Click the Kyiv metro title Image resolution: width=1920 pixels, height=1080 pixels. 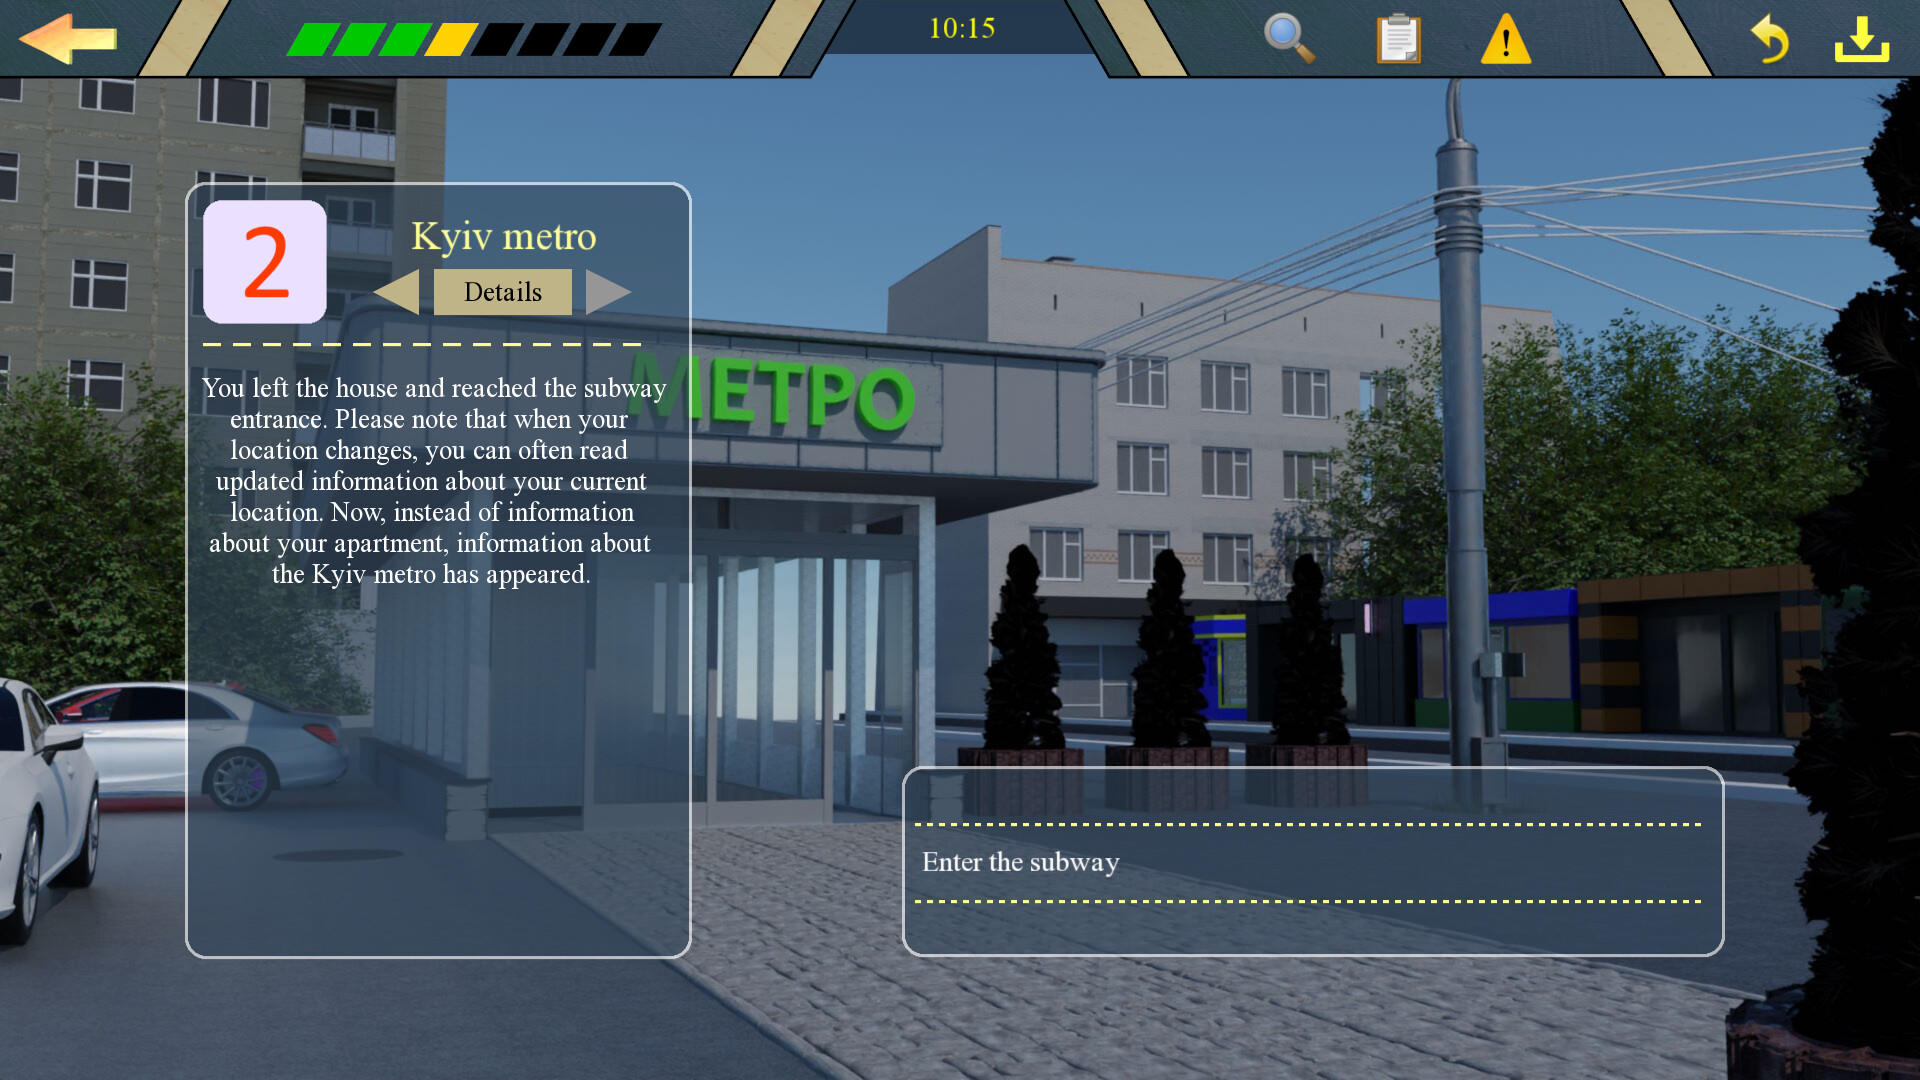[503, 236]
